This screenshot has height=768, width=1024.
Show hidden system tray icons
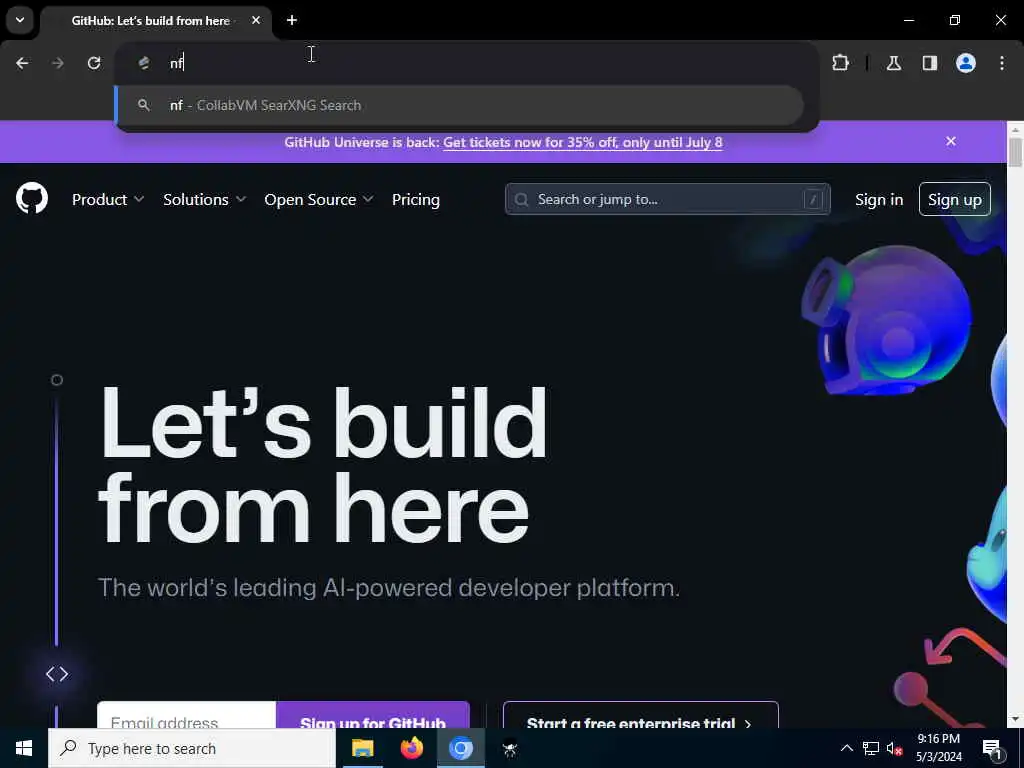[x=846, y=748]
